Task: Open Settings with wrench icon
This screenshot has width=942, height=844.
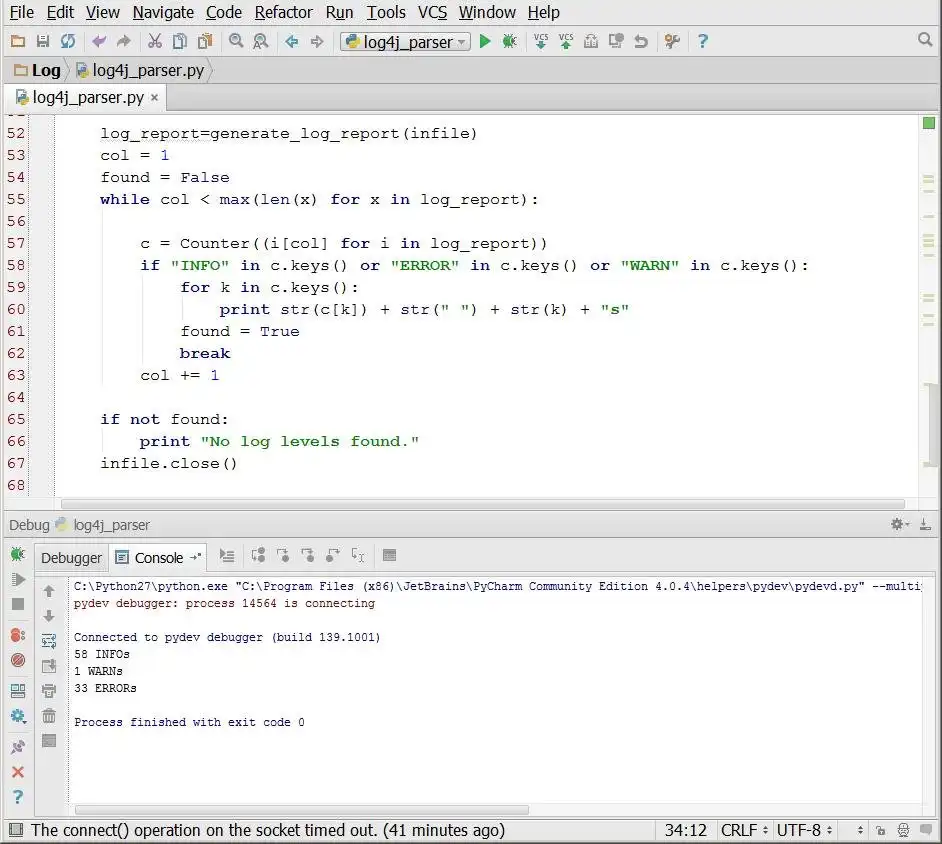Action: 672,41
